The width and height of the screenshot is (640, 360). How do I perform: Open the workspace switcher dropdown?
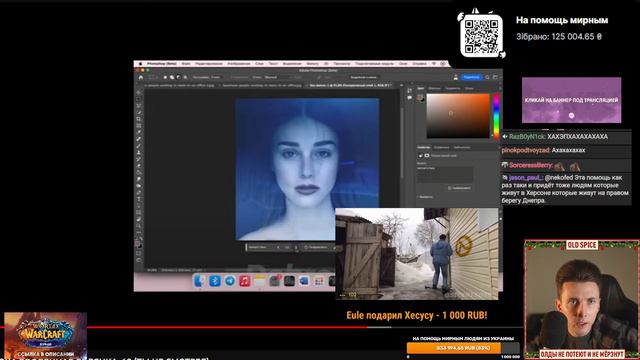(x=495, y=77)
